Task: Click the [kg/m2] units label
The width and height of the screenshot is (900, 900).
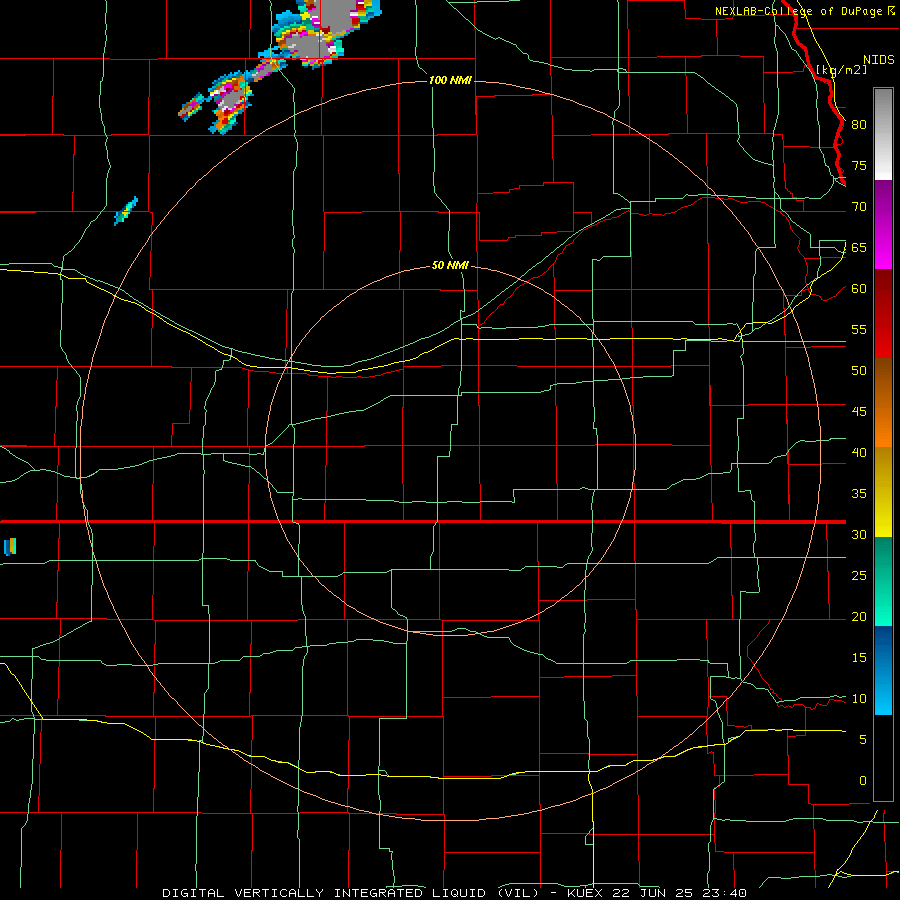Action: click(841, 70)
